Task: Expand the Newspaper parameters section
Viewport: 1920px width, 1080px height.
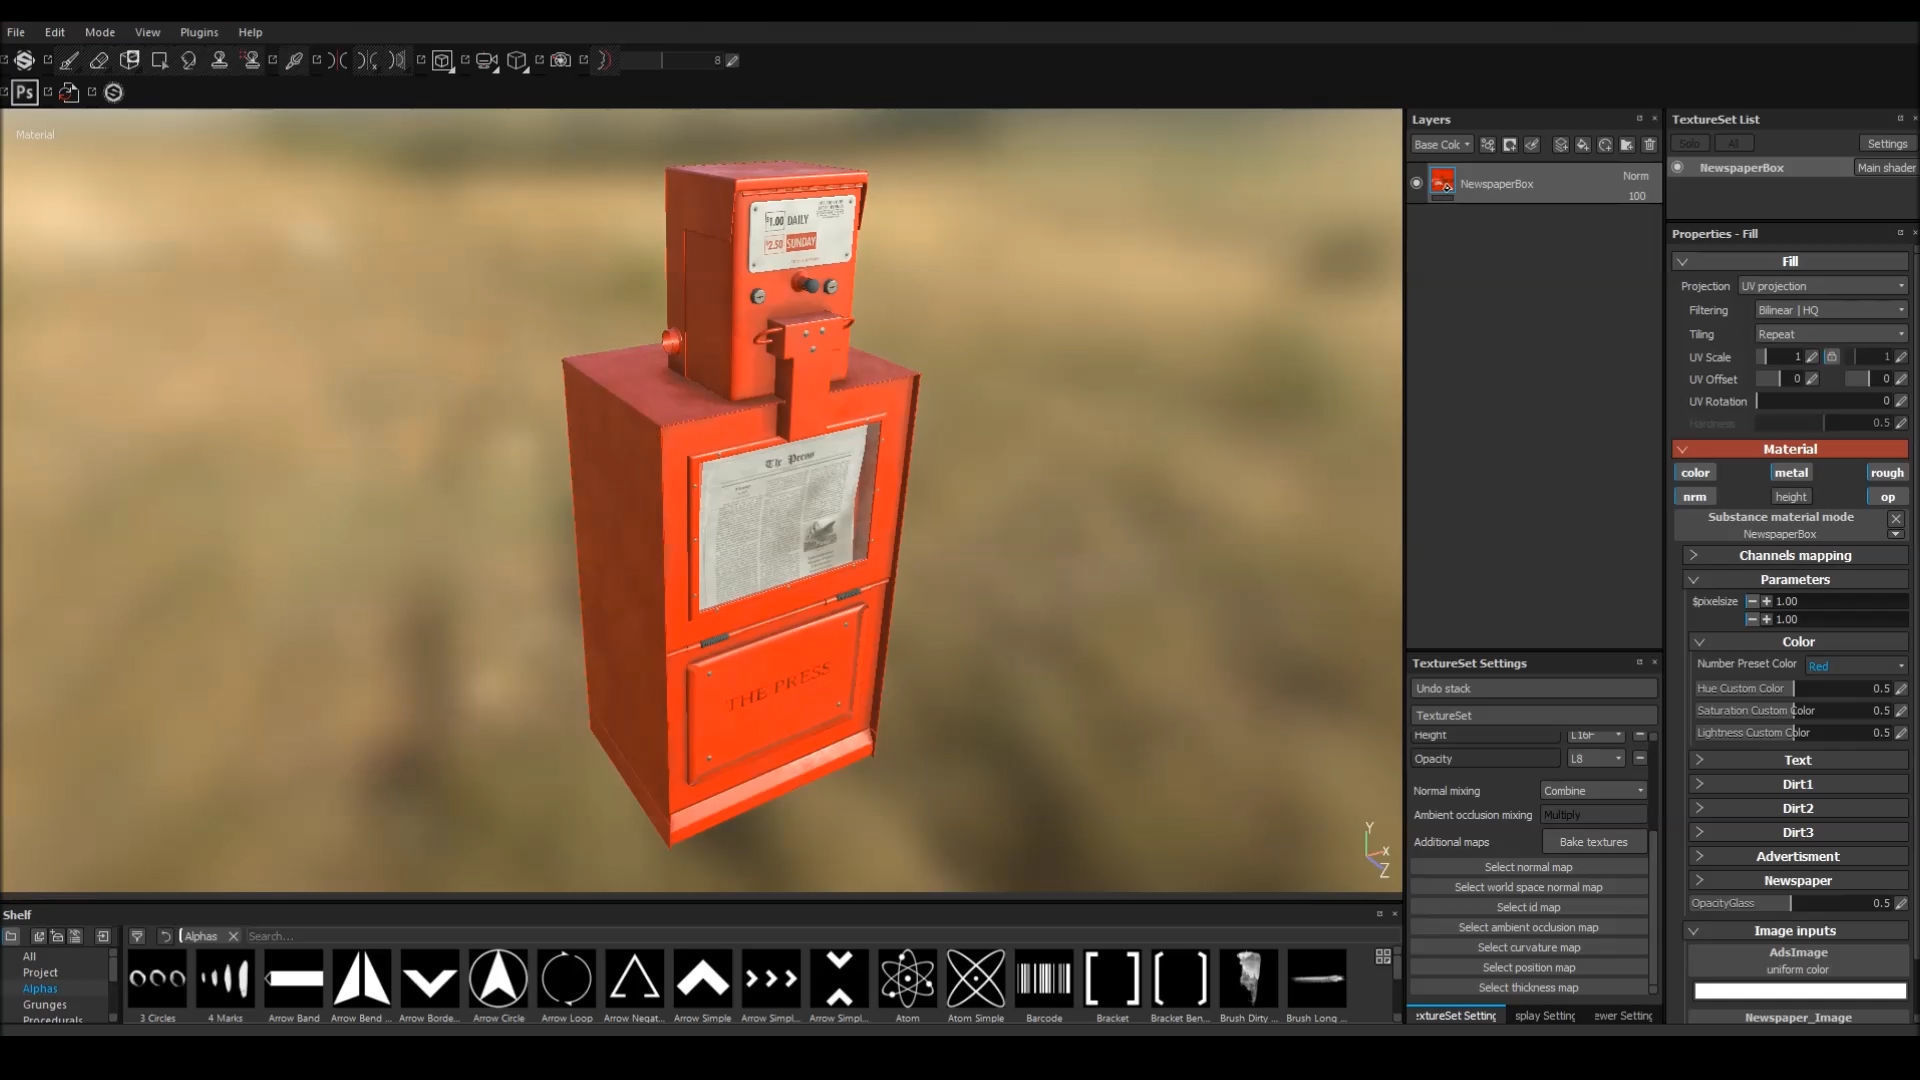Action: pyautogui.click(x=1798, y=881)
